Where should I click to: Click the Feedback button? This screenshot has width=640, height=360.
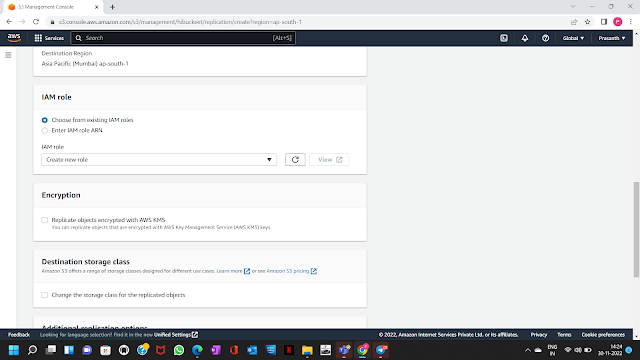(19, 335)
